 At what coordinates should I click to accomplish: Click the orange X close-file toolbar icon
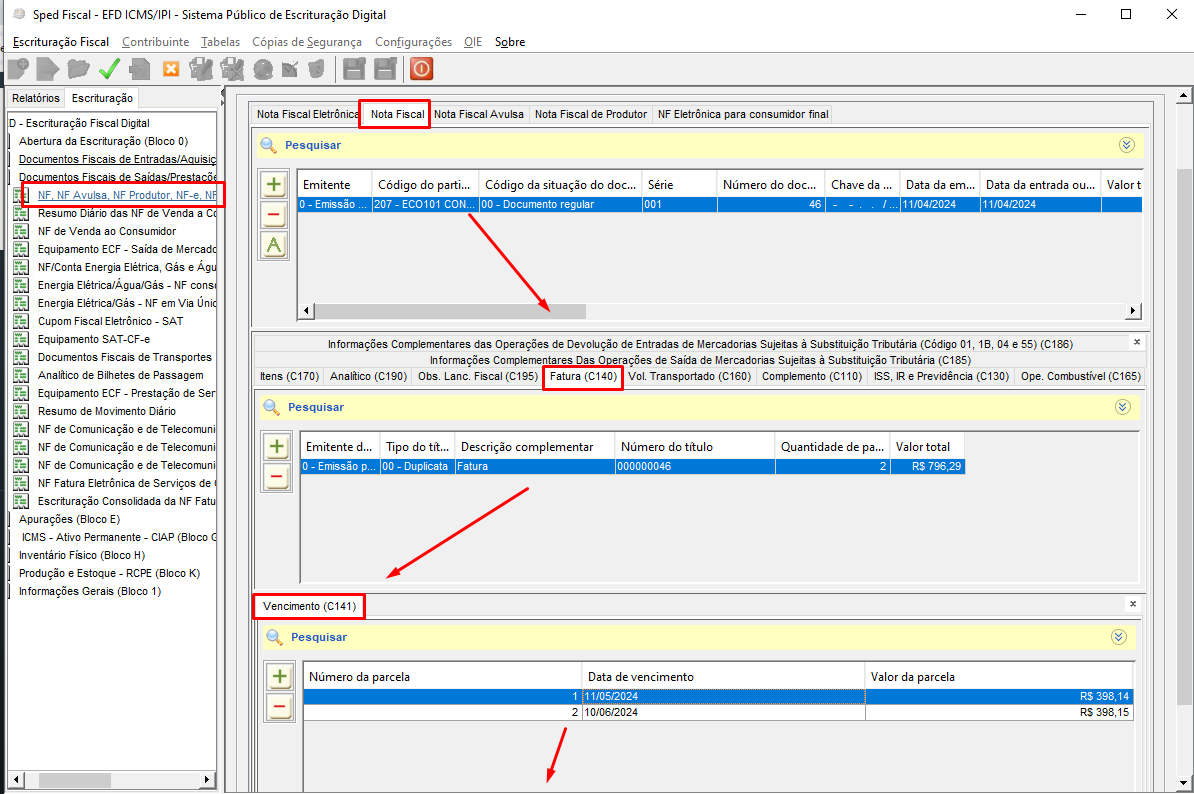click(171, 69)
